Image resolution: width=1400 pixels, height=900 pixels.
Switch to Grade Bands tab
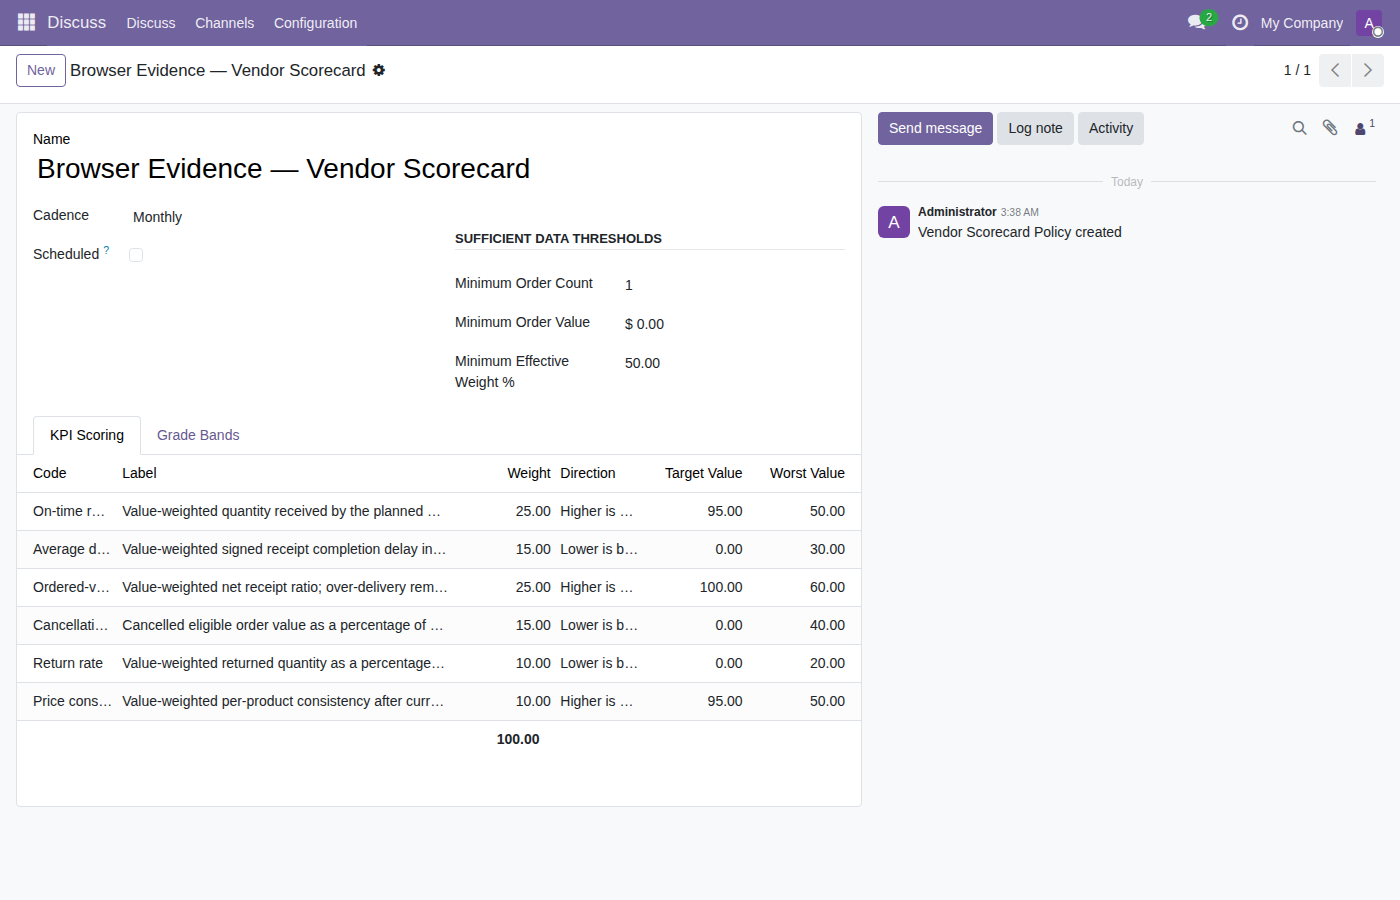[198, 435]
